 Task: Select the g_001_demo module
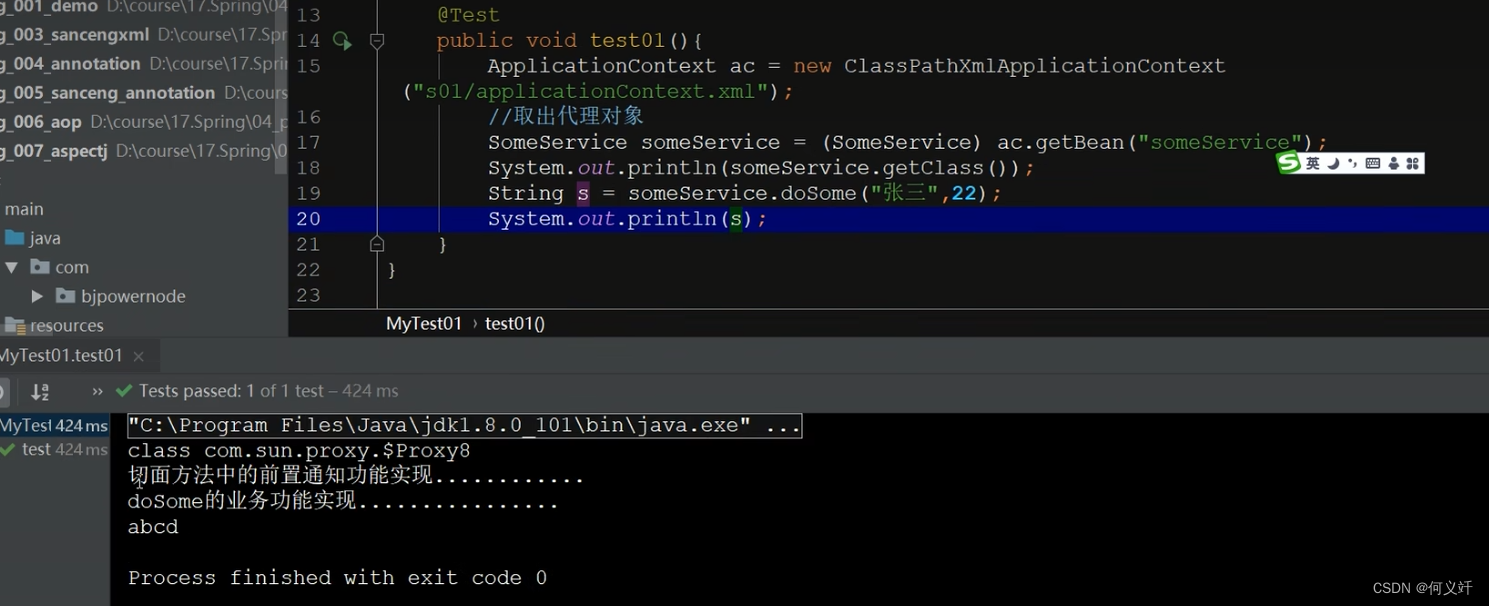coord(49,7)
